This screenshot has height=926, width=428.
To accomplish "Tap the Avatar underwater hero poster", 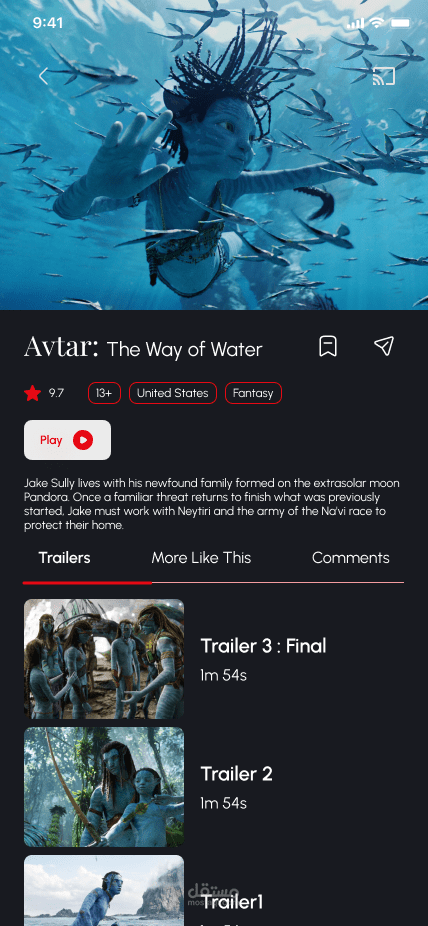I will point(214,155).
